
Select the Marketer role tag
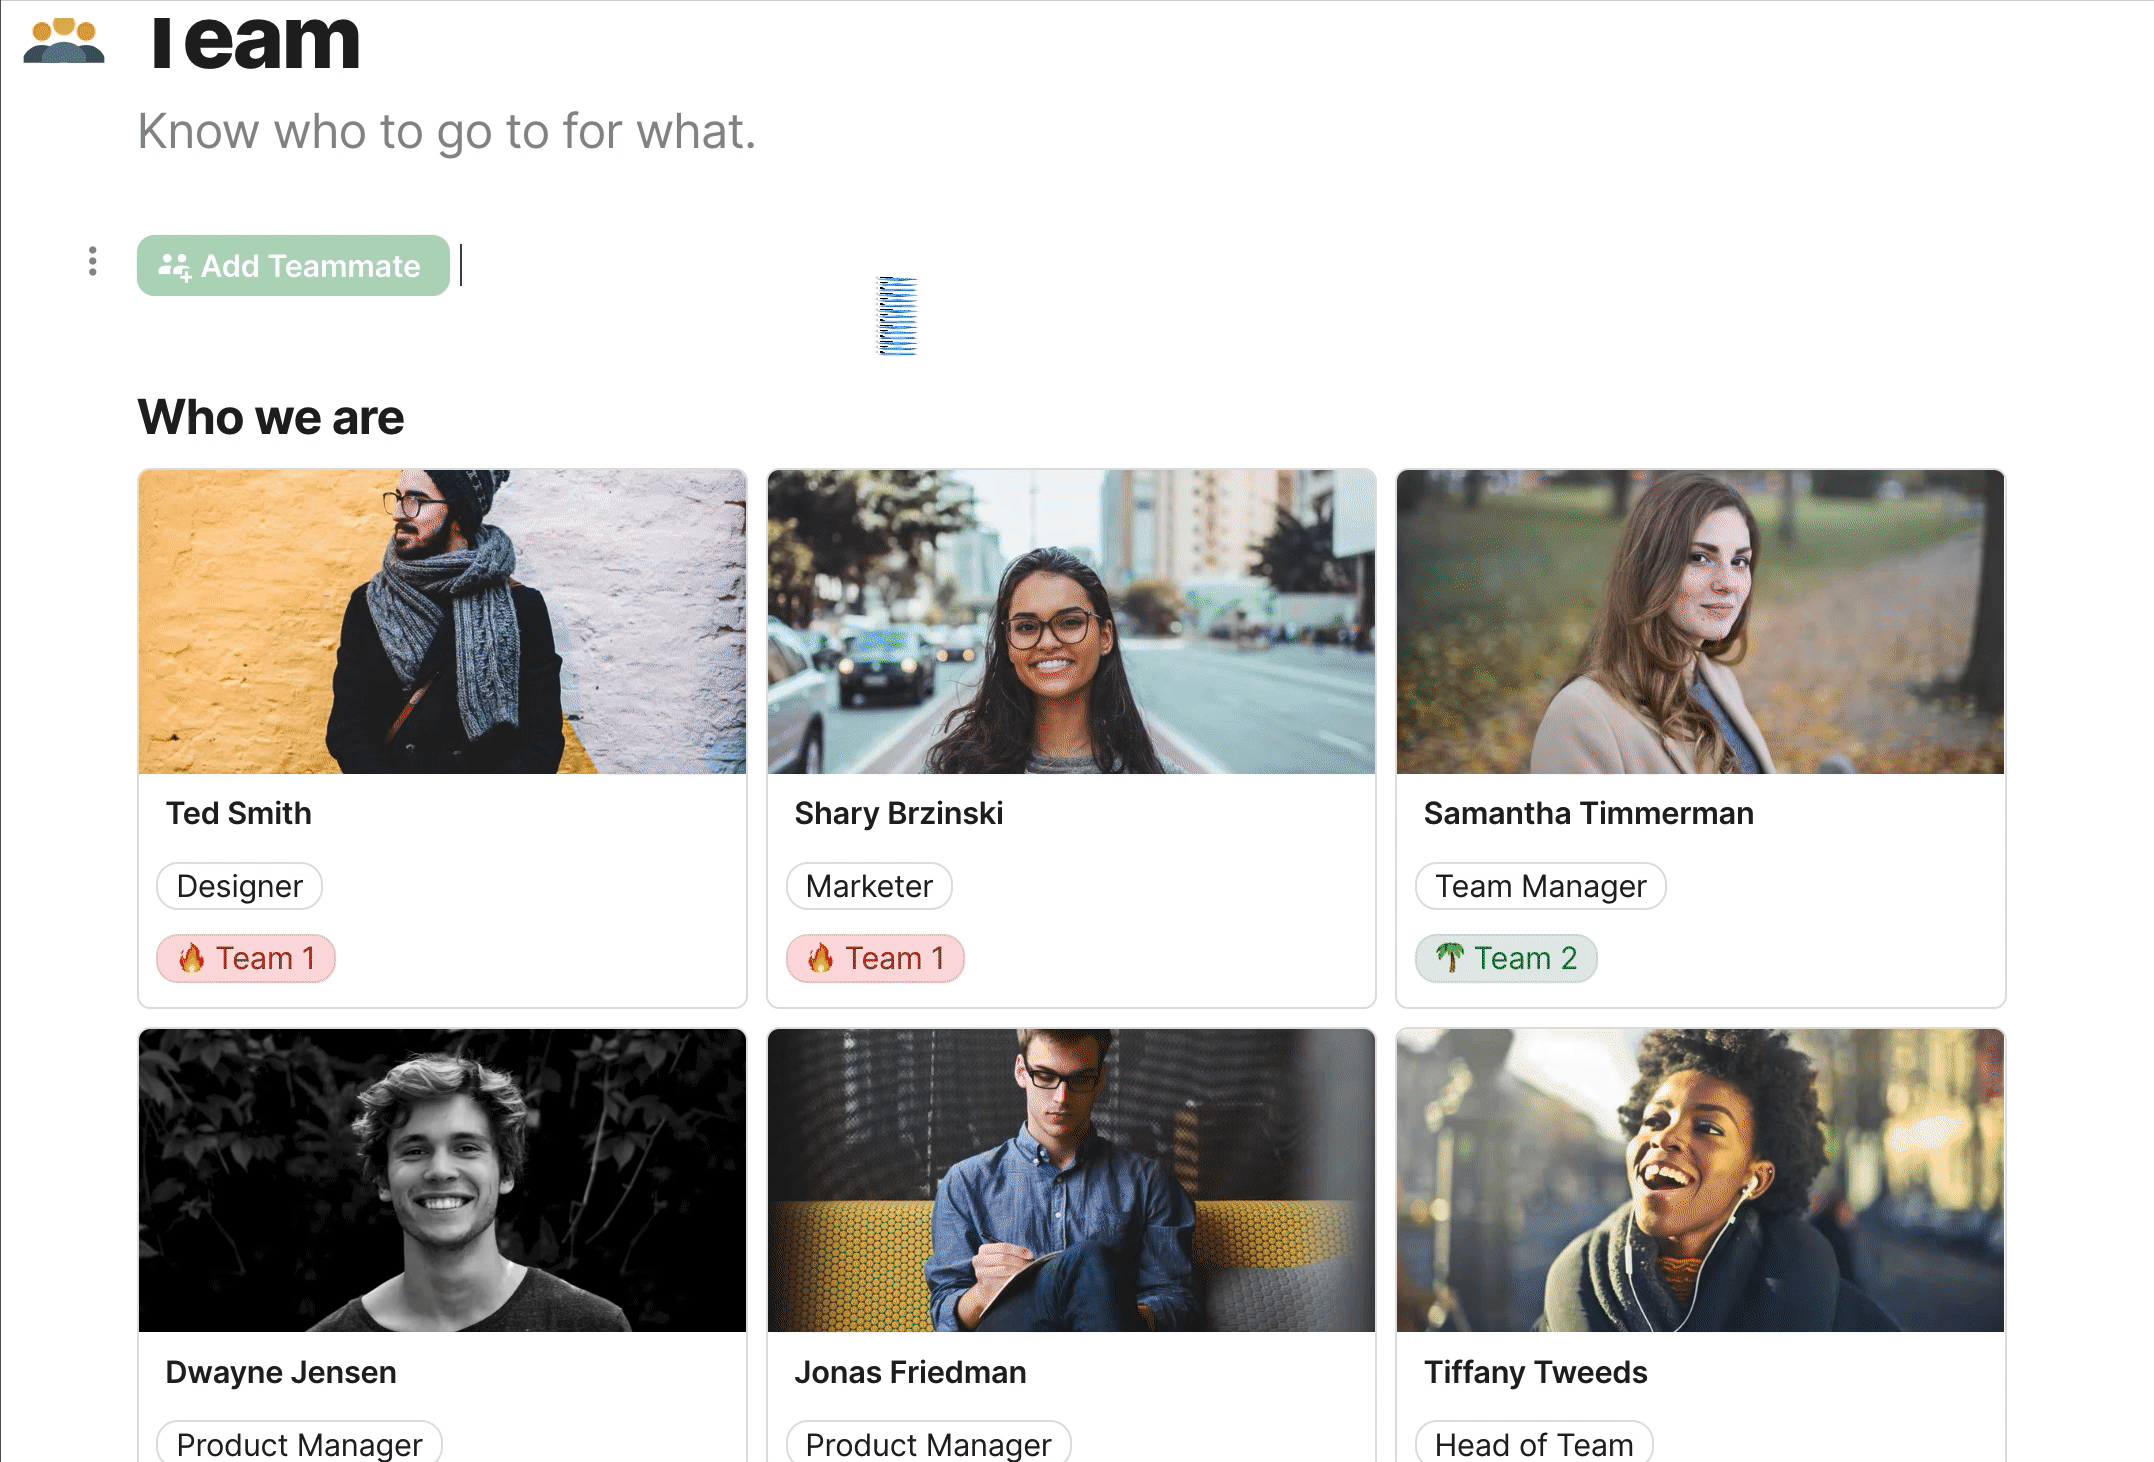tap(869, 886)
